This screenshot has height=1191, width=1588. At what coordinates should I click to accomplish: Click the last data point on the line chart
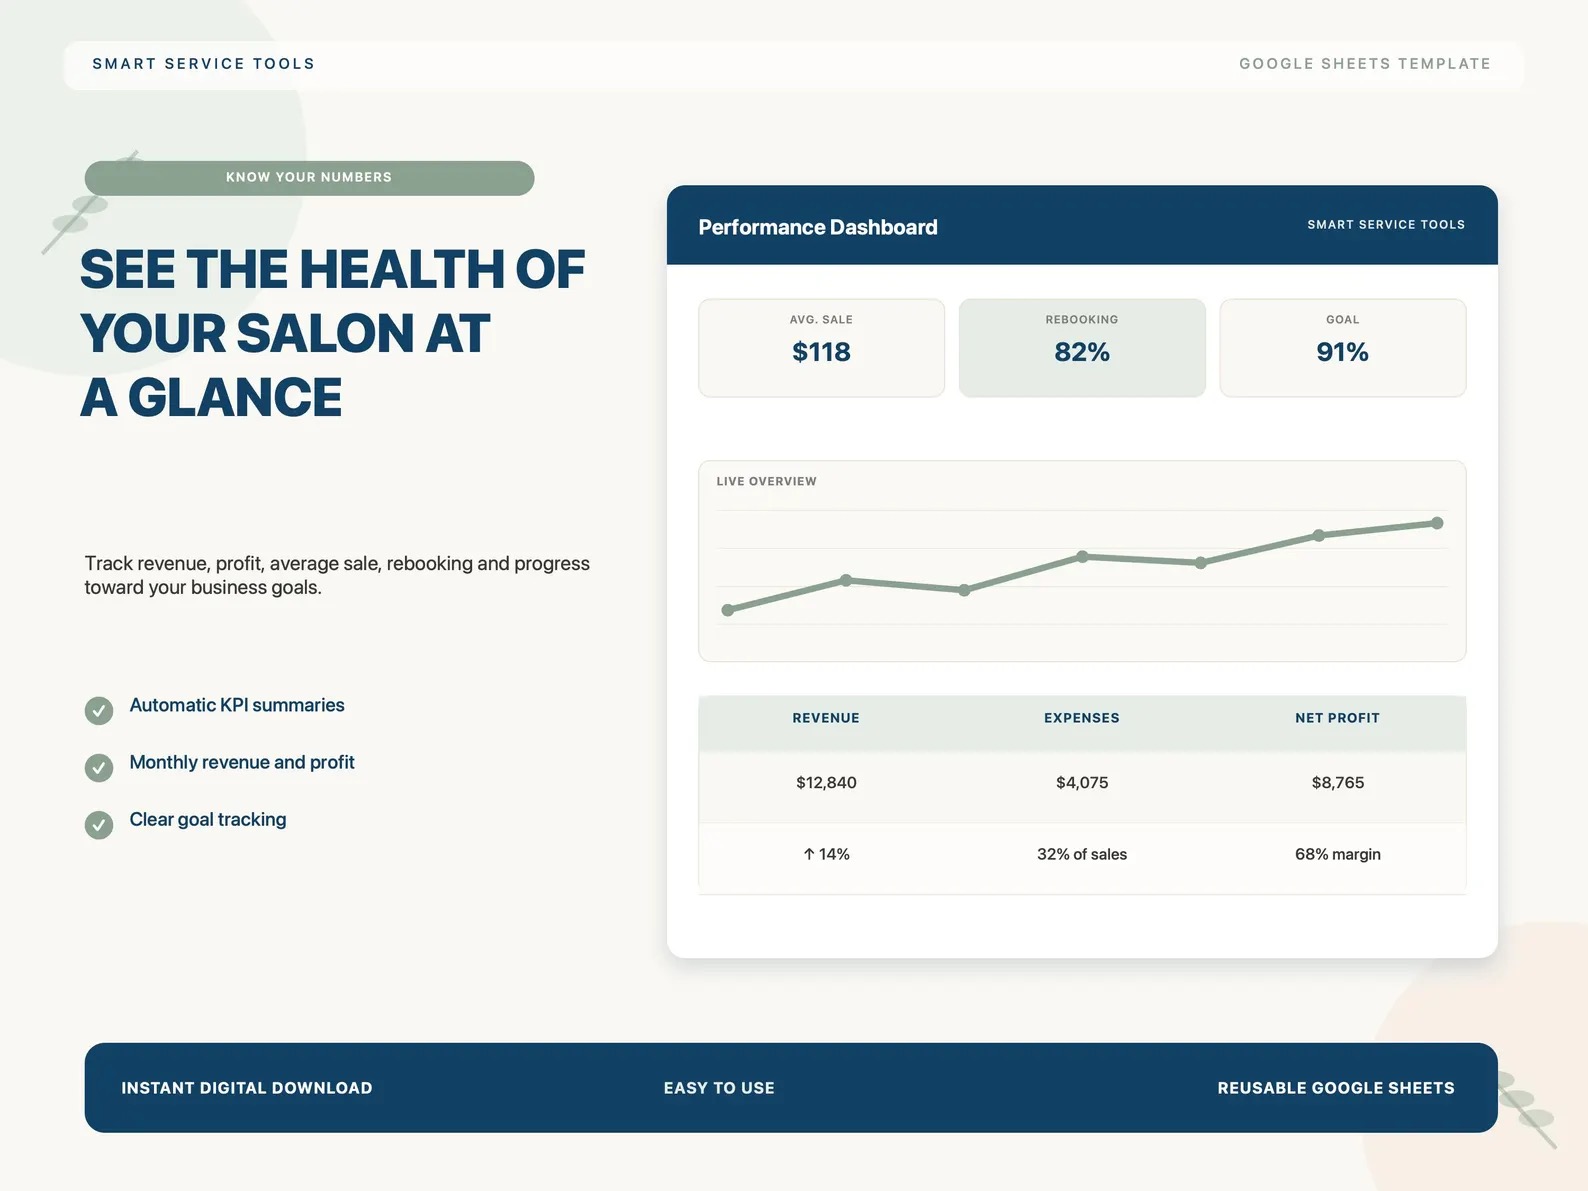[1437, 523]
